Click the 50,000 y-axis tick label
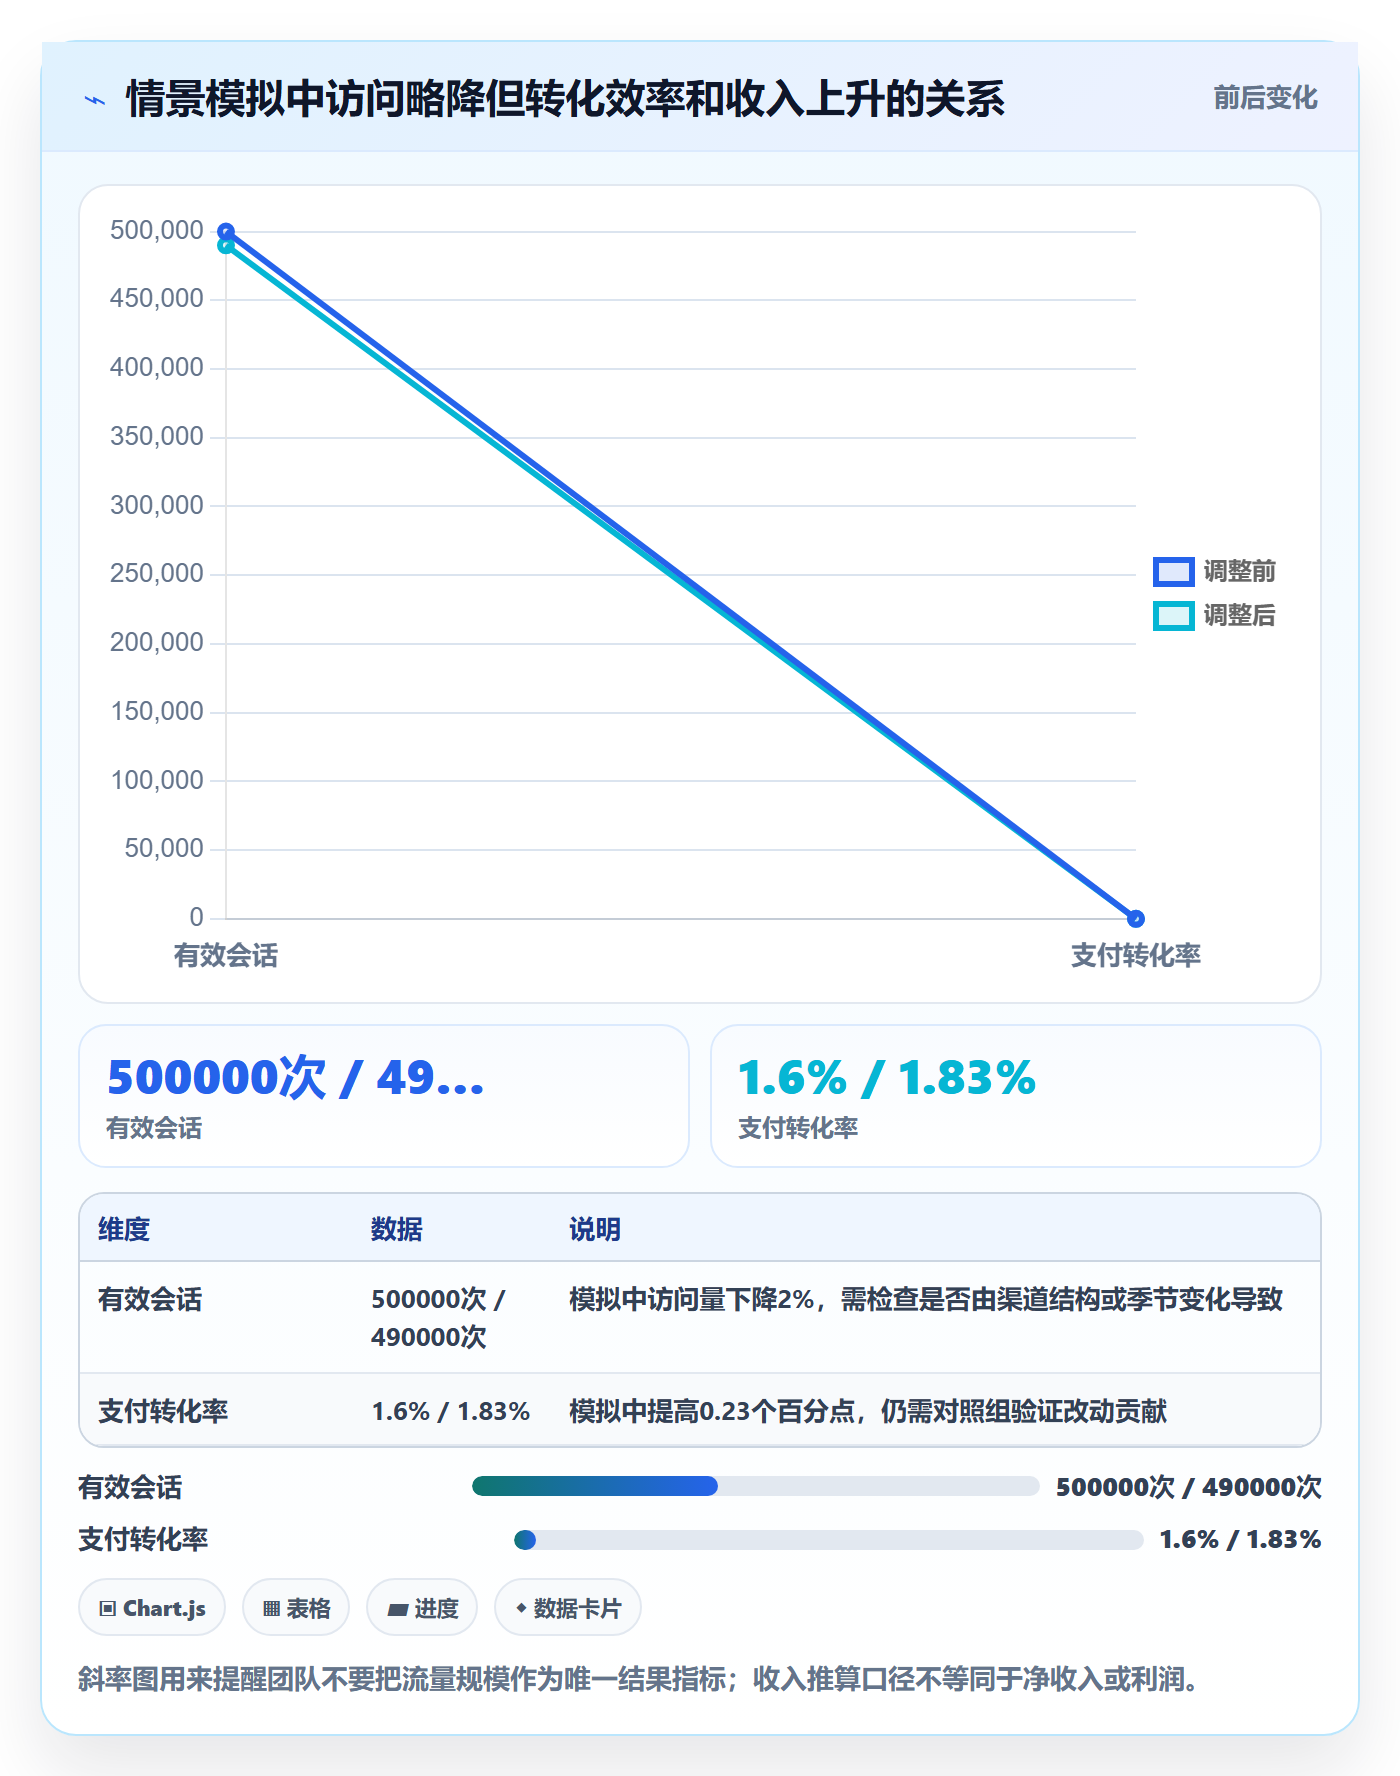This screenshot has height=1776, width=1400. [164, 848]
